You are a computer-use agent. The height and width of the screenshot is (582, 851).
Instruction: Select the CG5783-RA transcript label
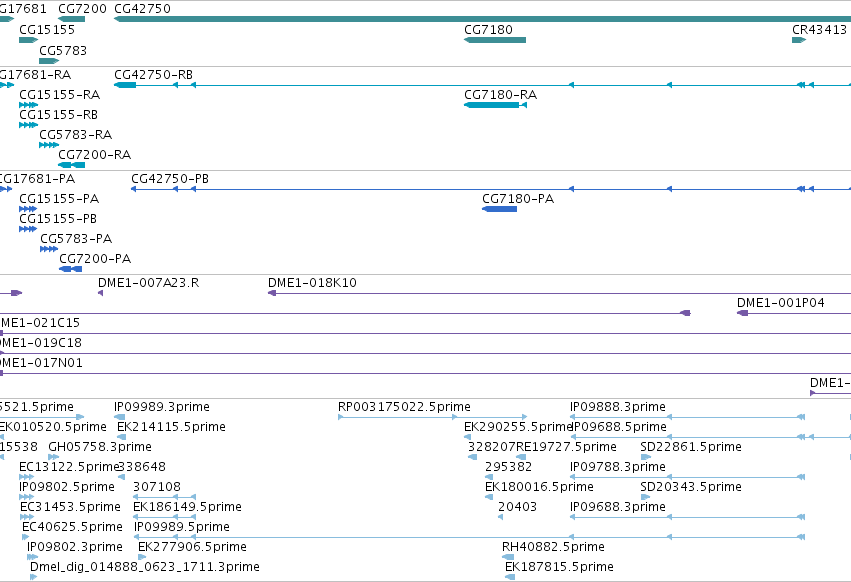click(75, 135)
